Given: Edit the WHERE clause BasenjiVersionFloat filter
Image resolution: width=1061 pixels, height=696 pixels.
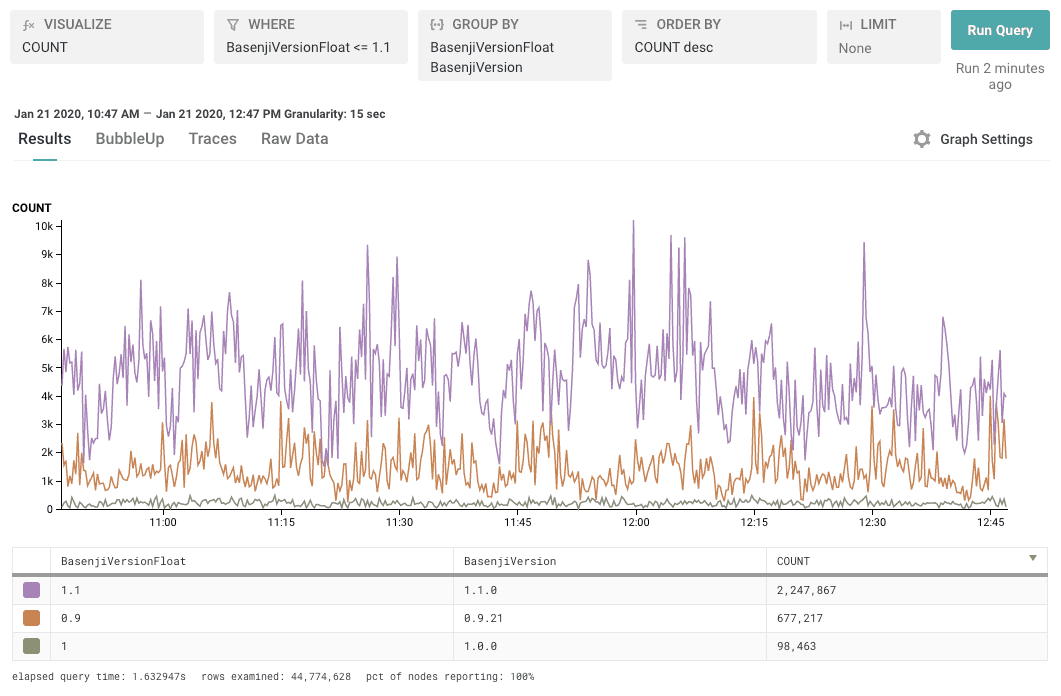Looking at the screenshot, I should (308, 47).
